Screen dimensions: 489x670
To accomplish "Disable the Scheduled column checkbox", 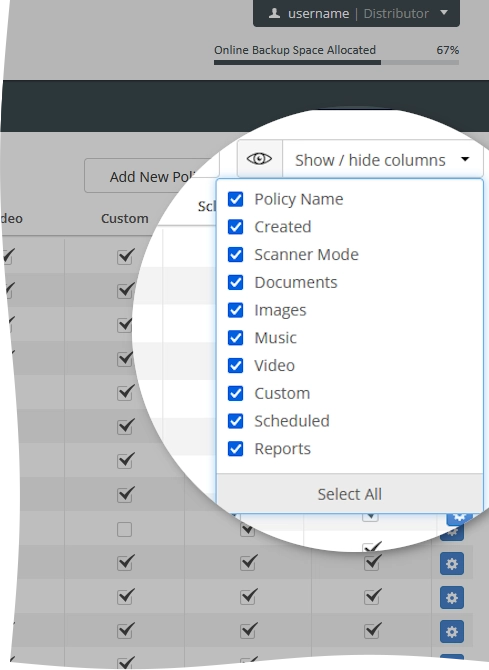I will [x=236, y=421].
